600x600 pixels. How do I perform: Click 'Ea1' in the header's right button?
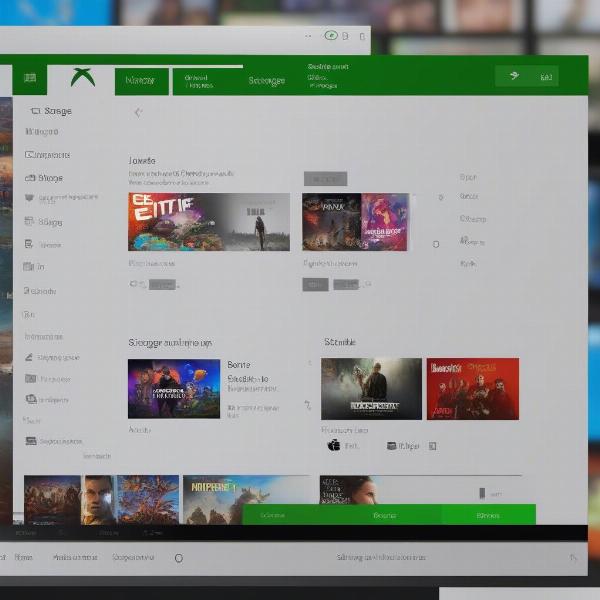[x=546, y=77]
